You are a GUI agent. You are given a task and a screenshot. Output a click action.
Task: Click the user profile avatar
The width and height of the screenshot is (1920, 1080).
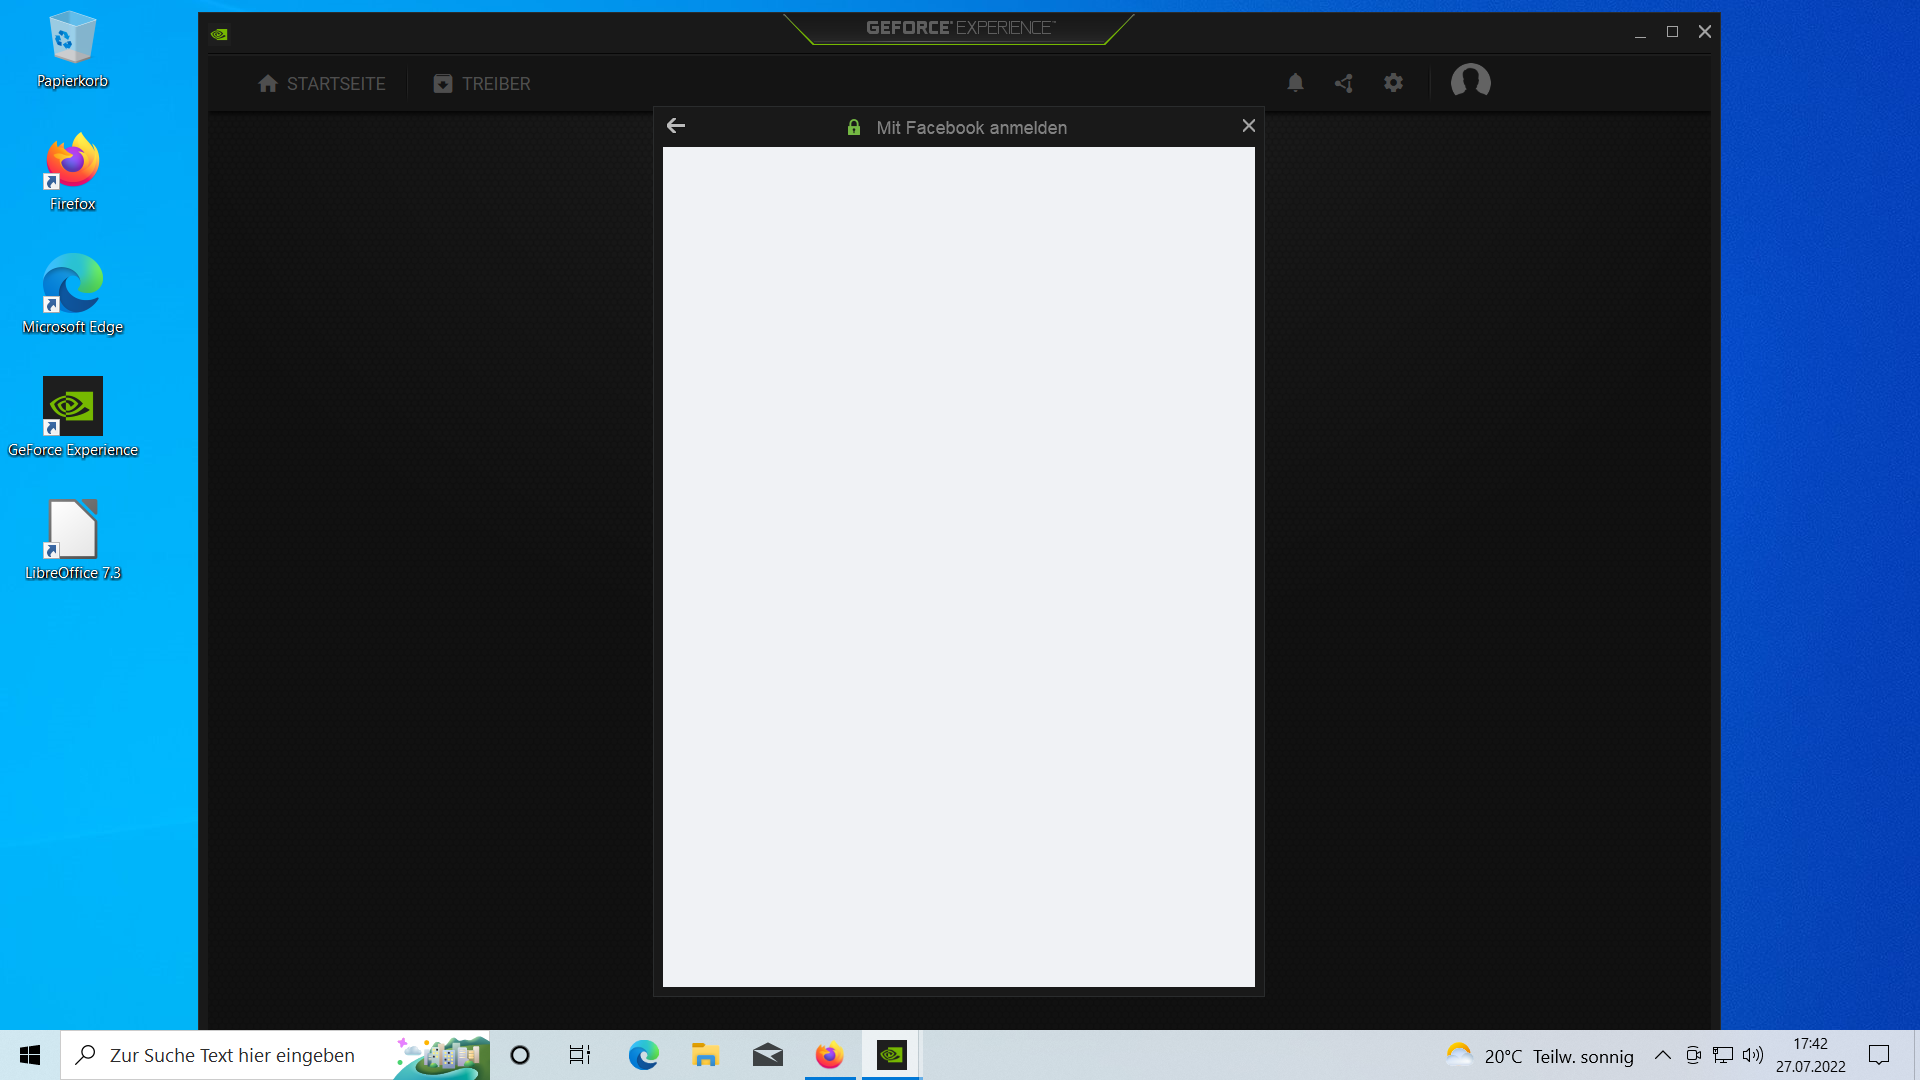[x=1470, y=82]
